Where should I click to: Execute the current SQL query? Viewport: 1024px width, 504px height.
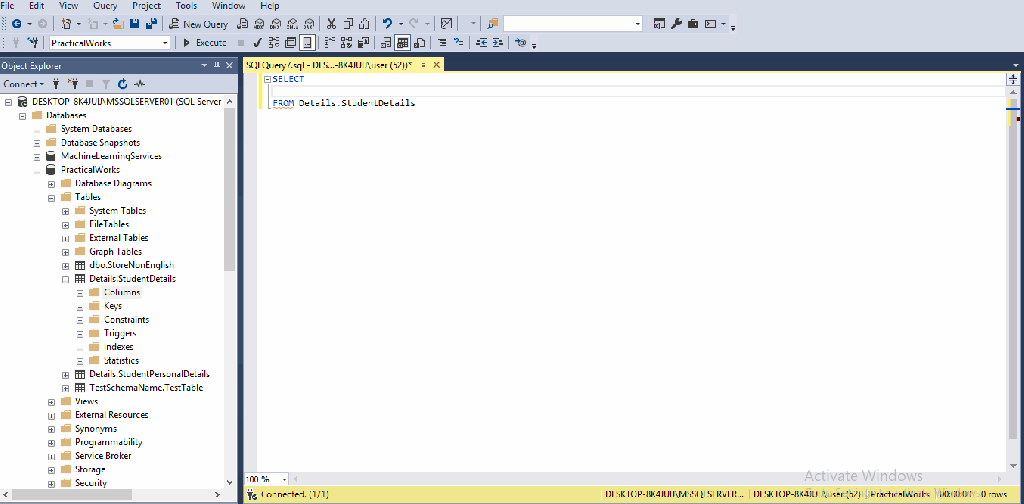(204, 43)
